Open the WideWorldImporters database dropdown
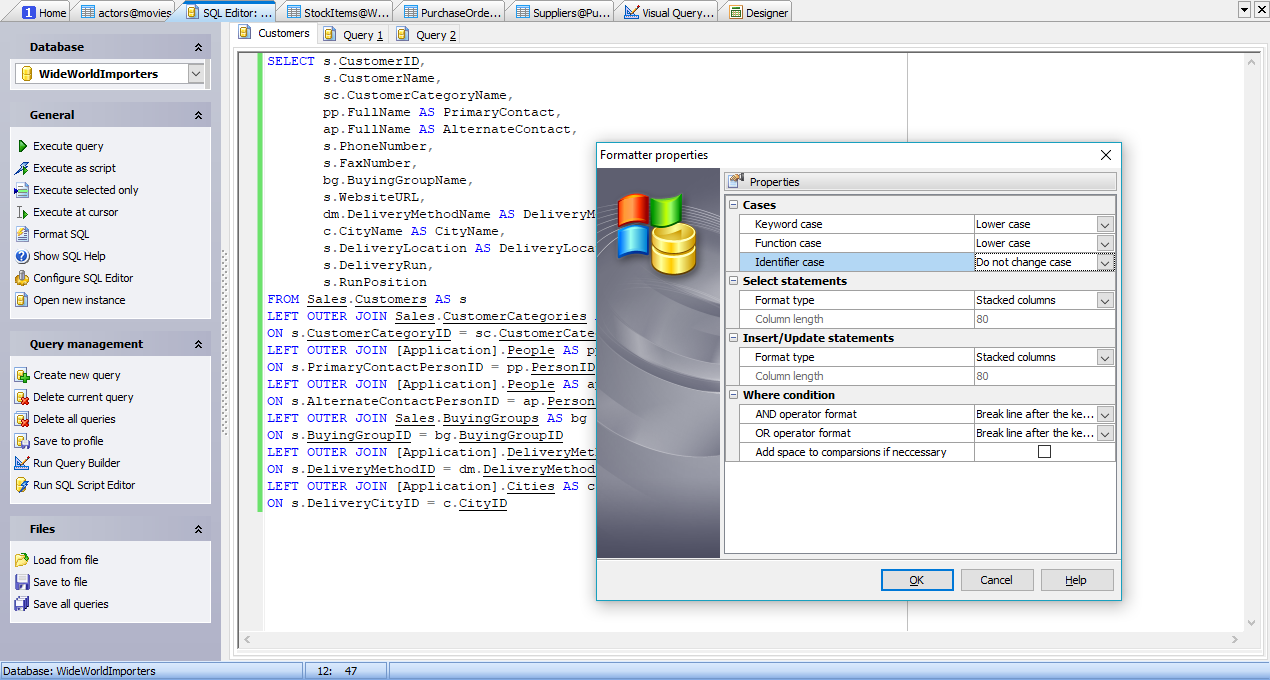 (195, 74)
